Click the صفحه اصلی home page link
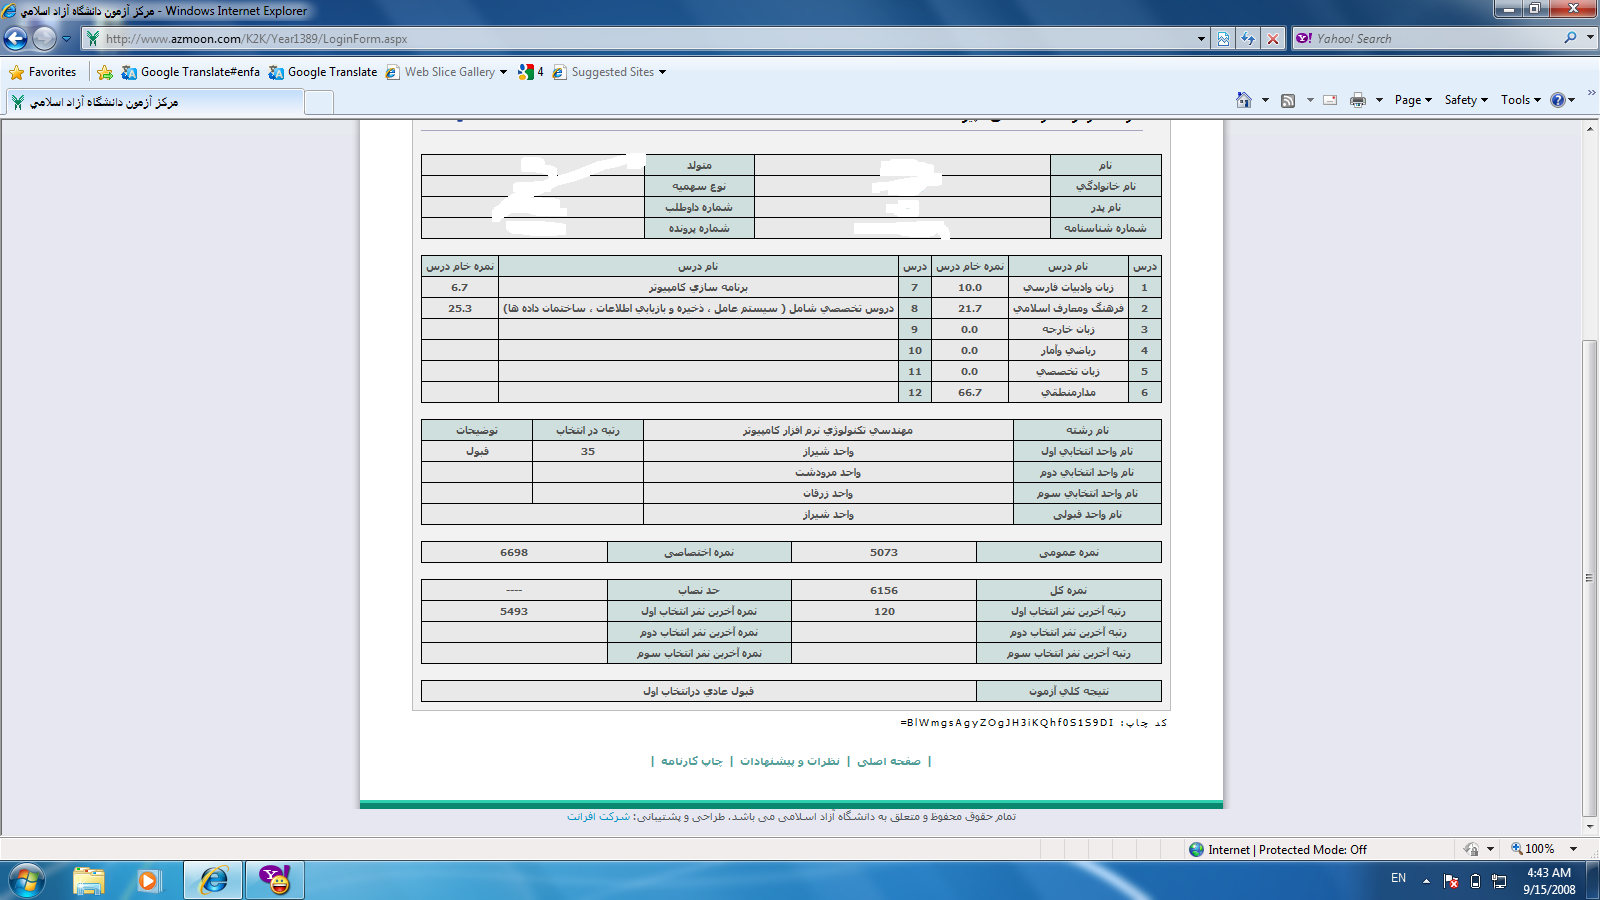The height and width of the screenshot is (900, 1600). [889, 761]
